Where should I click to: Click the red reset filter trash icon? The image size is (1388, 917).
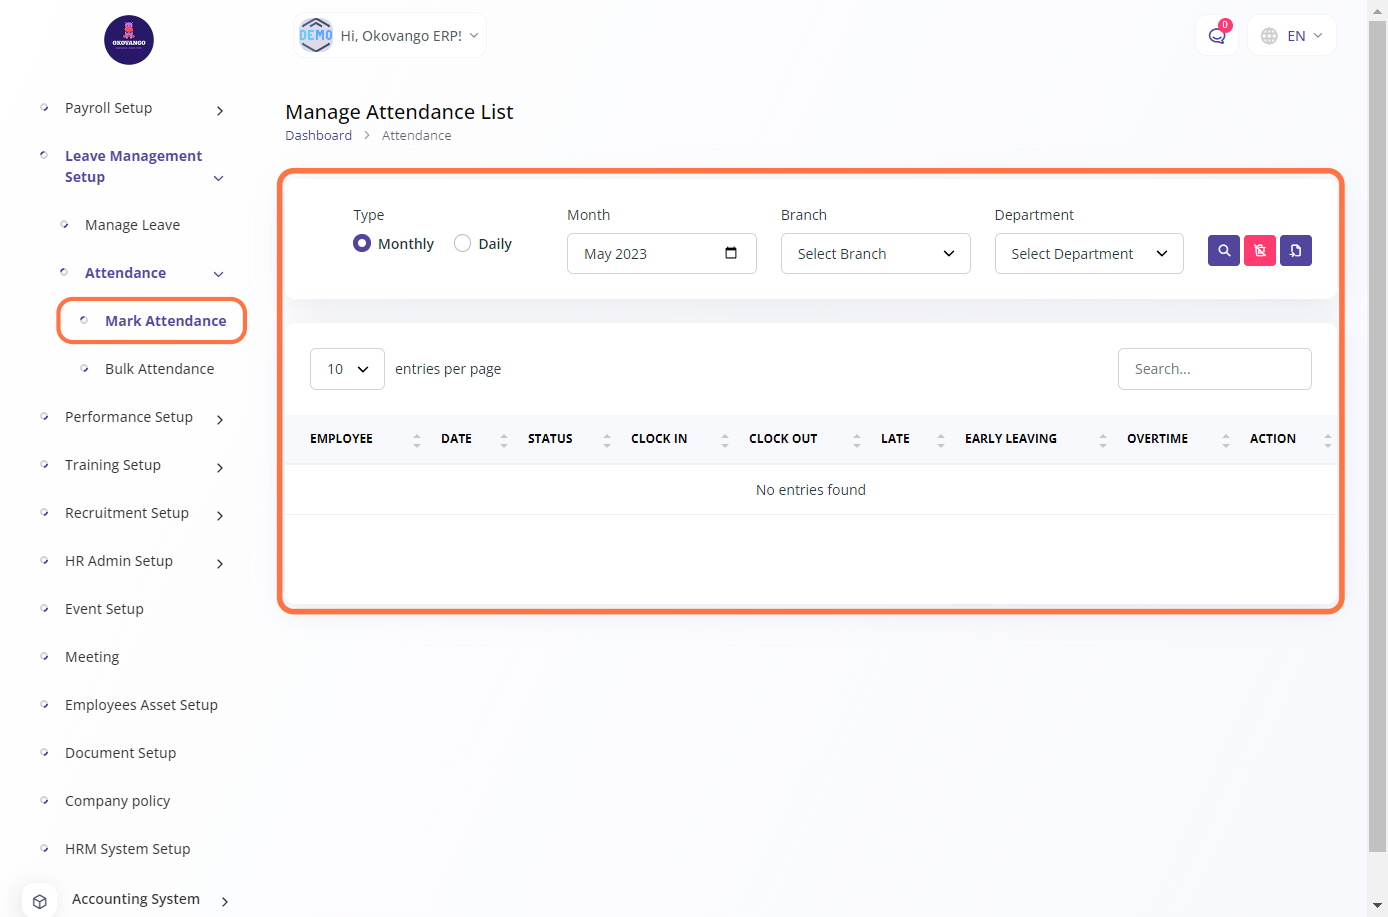(x=1260, y=251)
